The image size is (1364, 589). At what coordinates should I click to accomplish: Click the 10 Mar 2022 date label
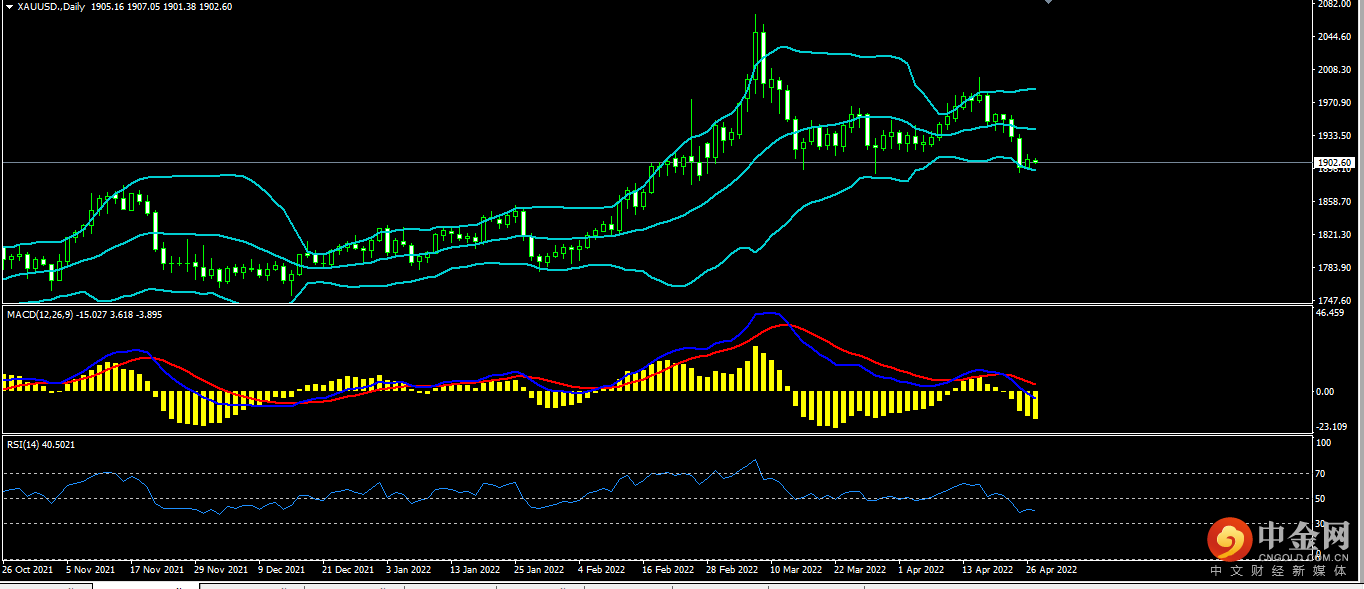pyautogui.click(x=796, y=570)
